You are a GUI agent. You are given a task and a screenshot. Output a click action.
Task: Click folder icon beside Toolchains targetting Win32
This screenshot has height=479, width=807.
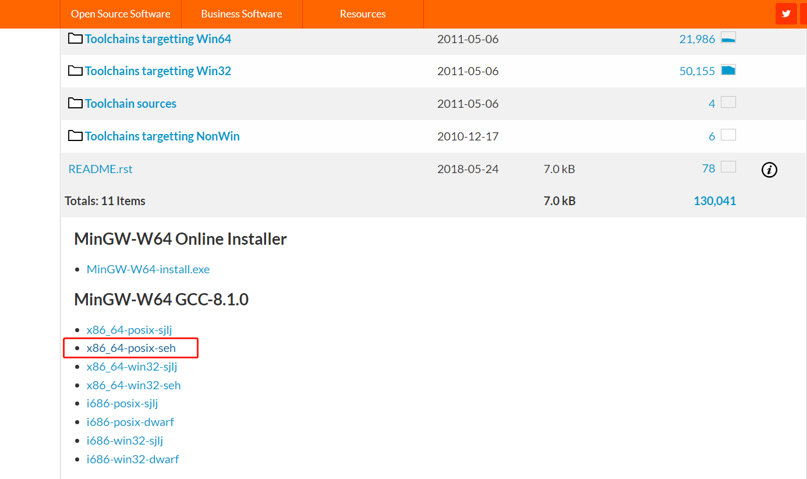[75, 70]
